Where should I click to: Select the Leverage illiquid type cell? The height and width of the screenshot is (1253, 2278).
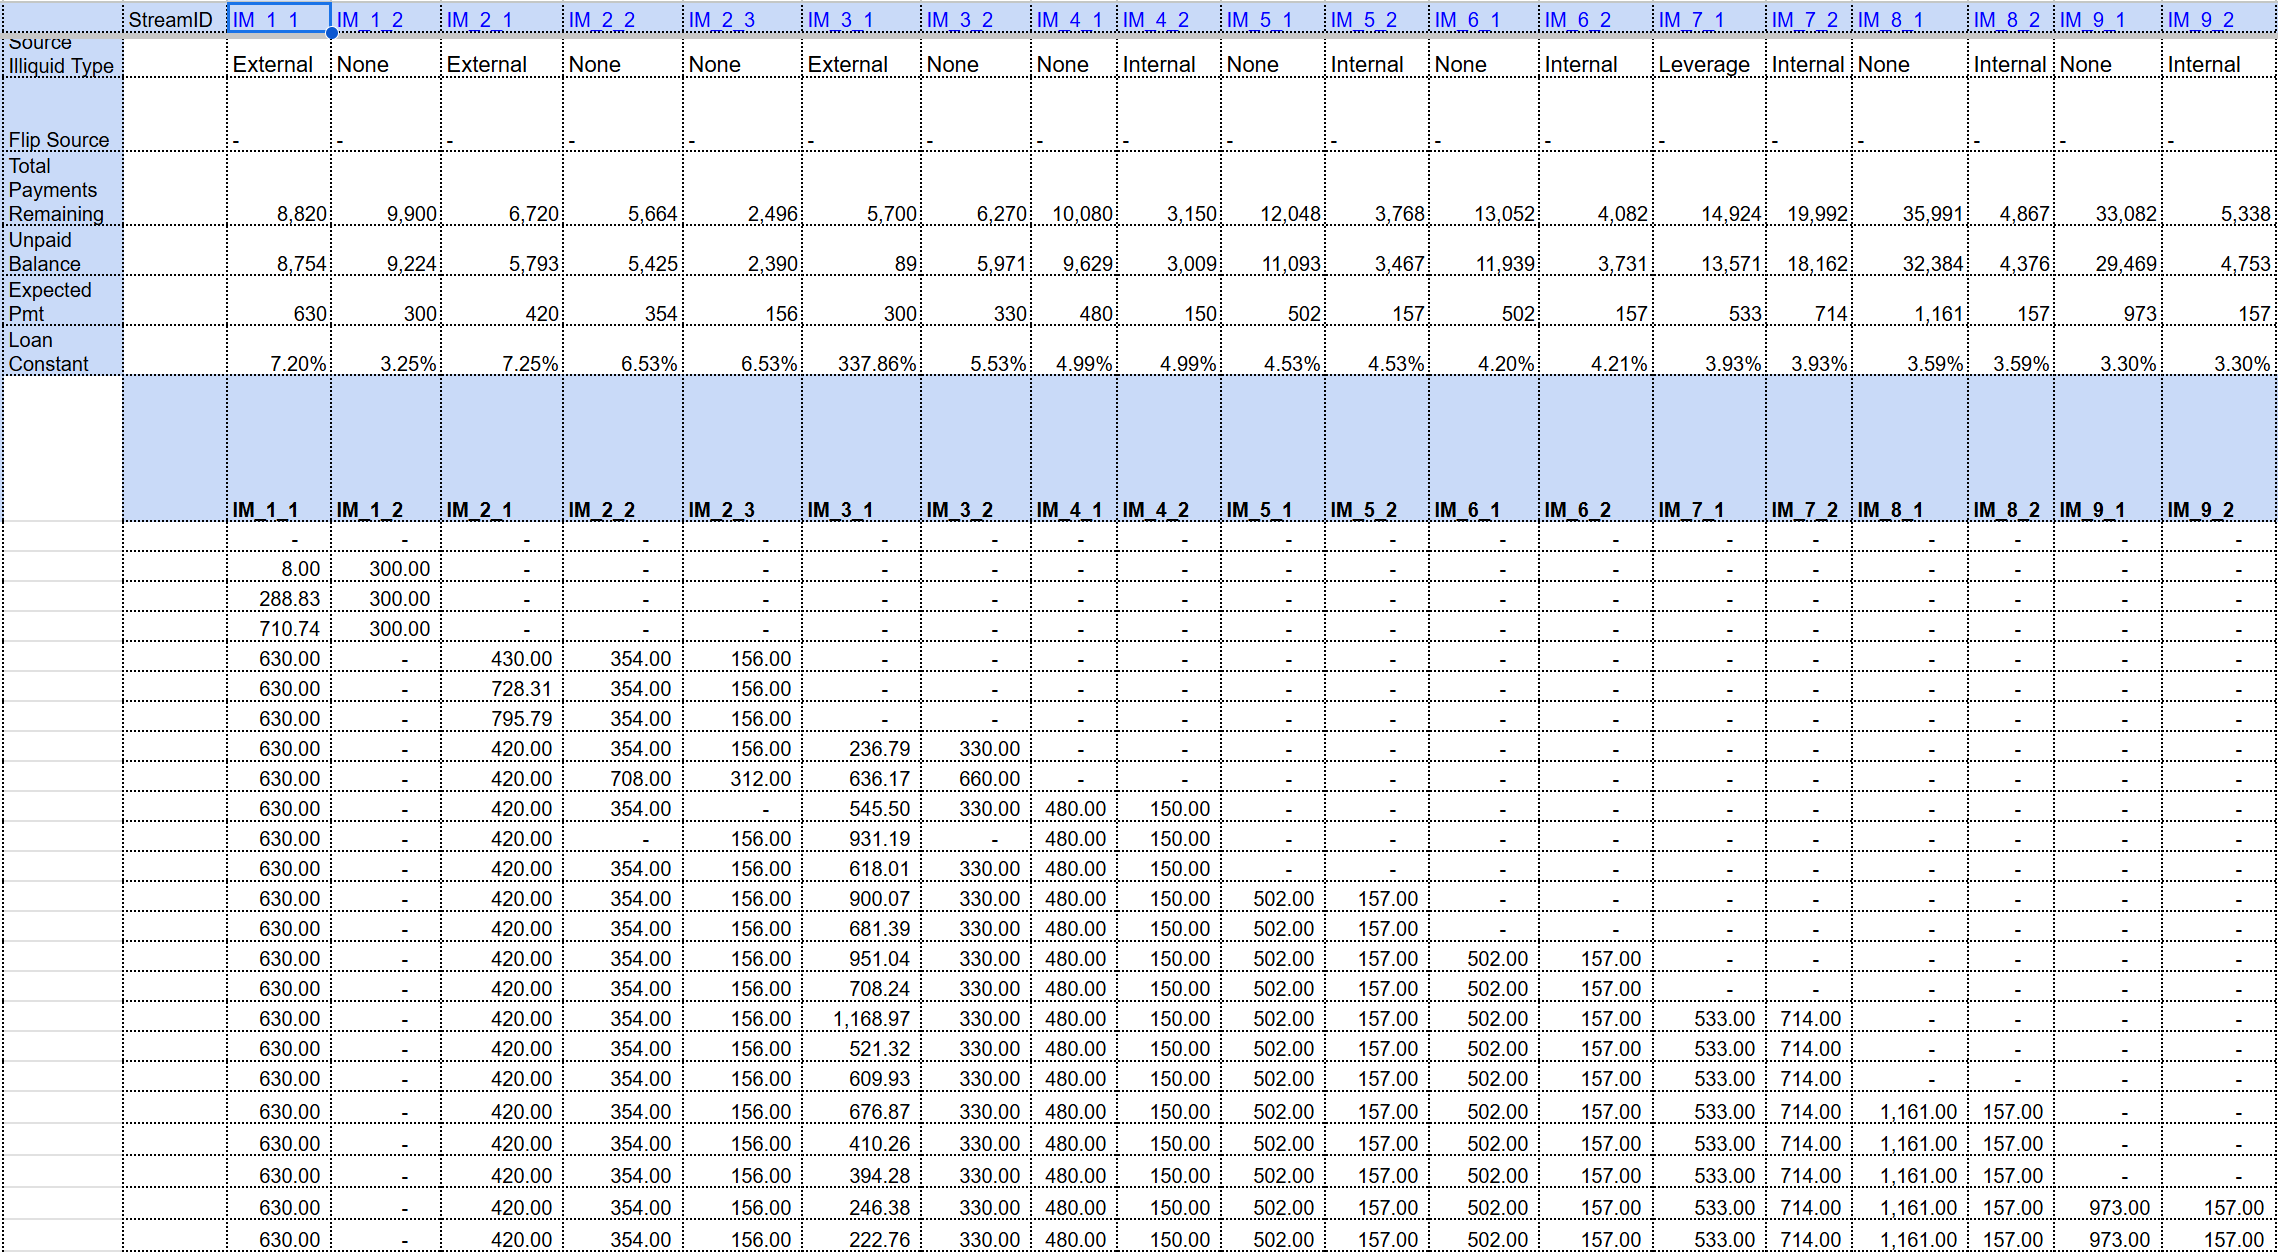click(x=1704, y=65)
